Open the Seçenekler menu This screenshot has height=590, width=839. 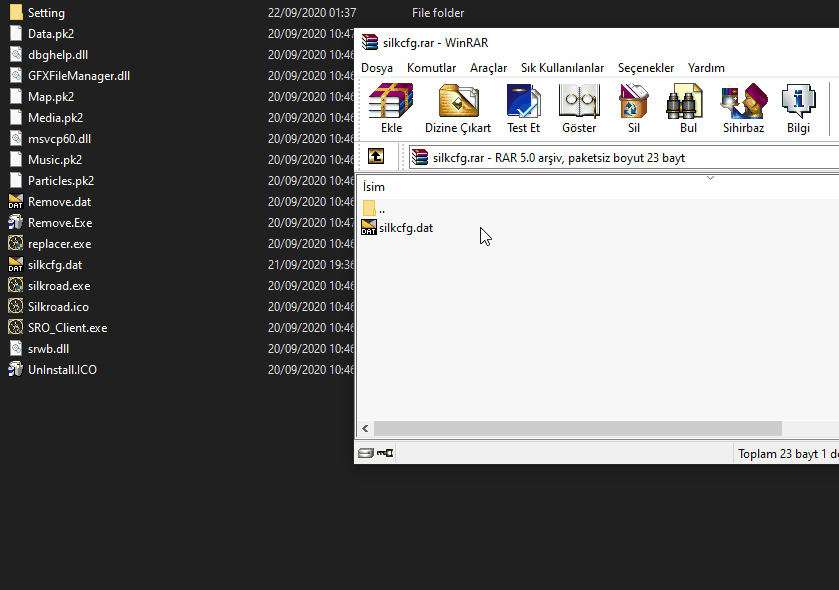646,68
